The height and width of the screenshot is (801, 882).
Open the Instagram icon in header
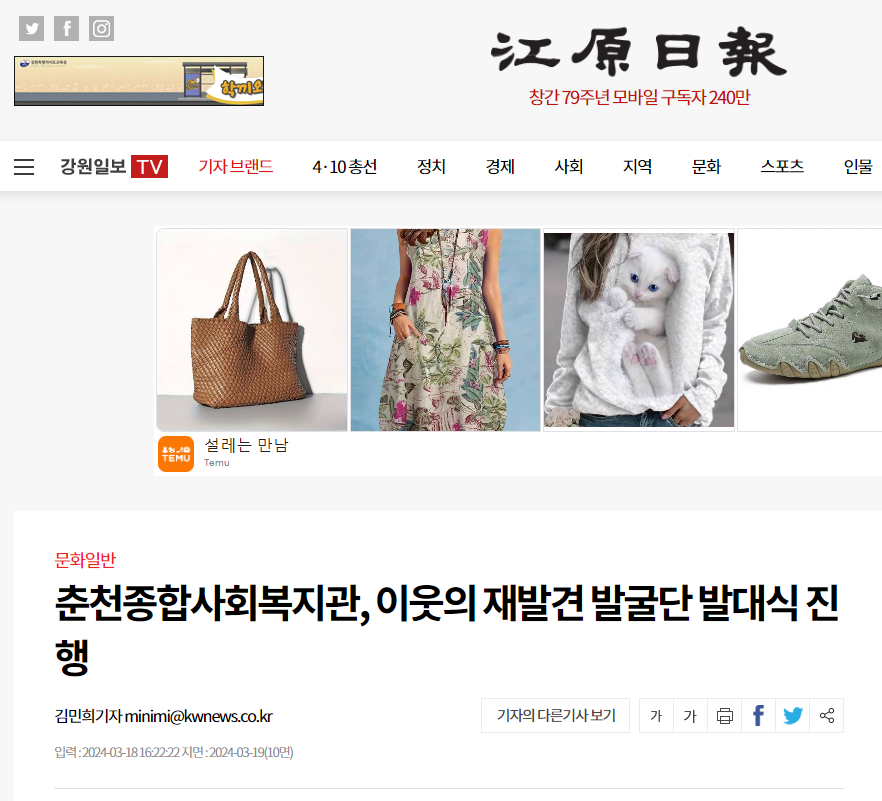(101, 28)
